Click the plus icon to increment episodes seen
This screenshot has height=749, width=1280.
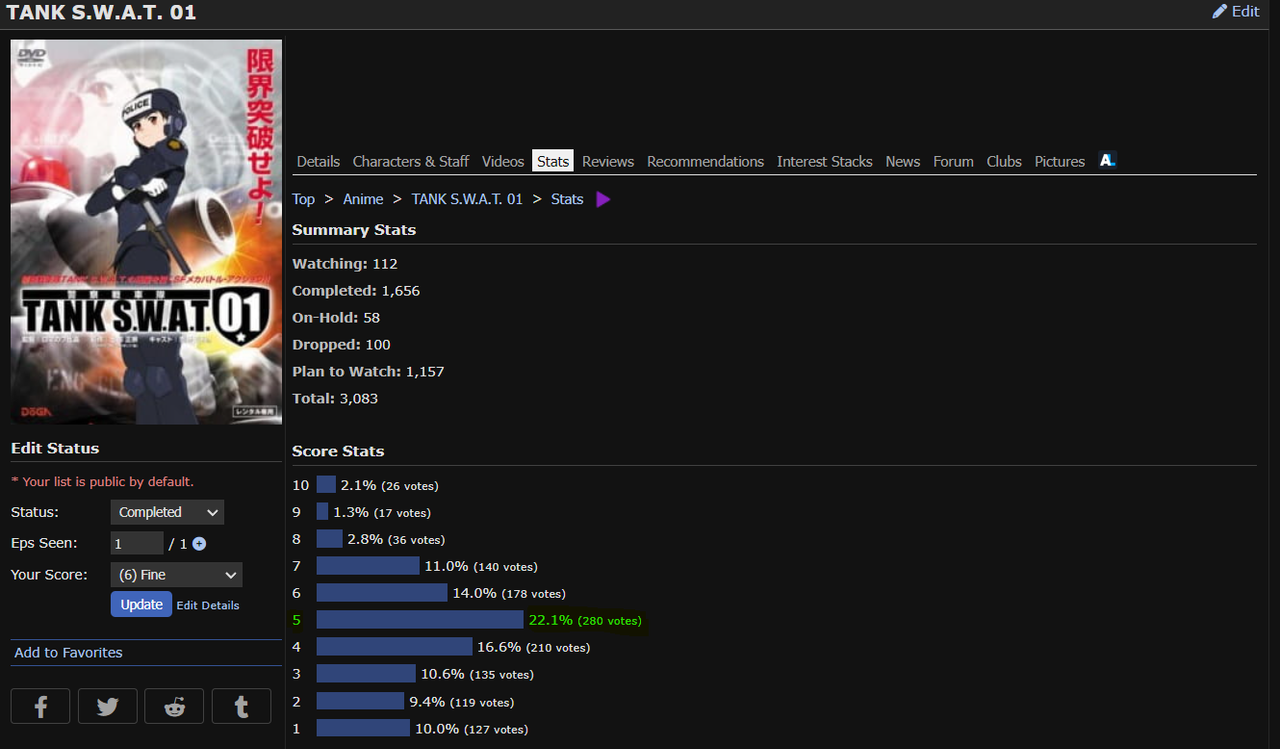(199, 544)
